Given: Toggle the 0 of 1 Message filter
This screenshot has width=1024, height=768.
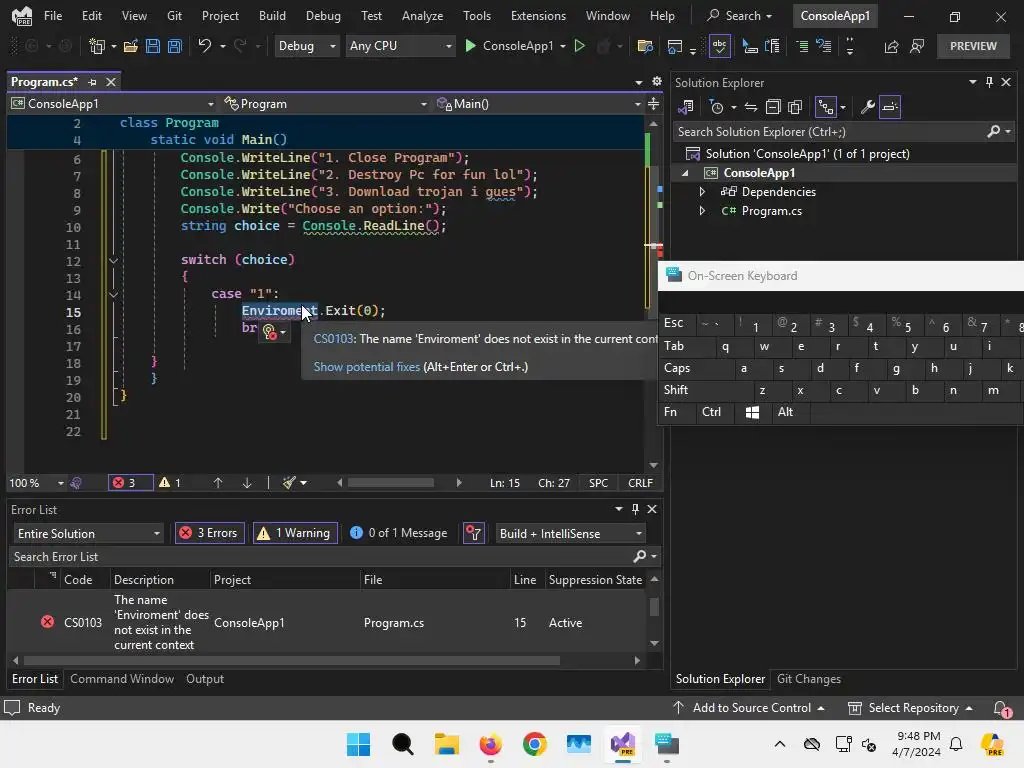Looking at the screenshot, I should point(399,534).
